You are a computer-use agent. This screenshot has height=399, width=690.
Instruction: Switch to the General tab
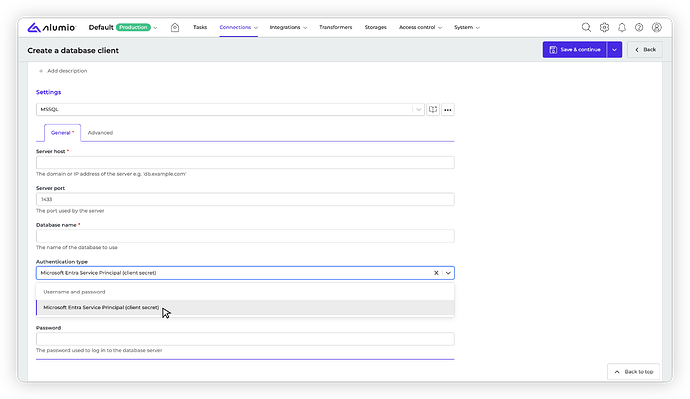(x=62, y=133)
